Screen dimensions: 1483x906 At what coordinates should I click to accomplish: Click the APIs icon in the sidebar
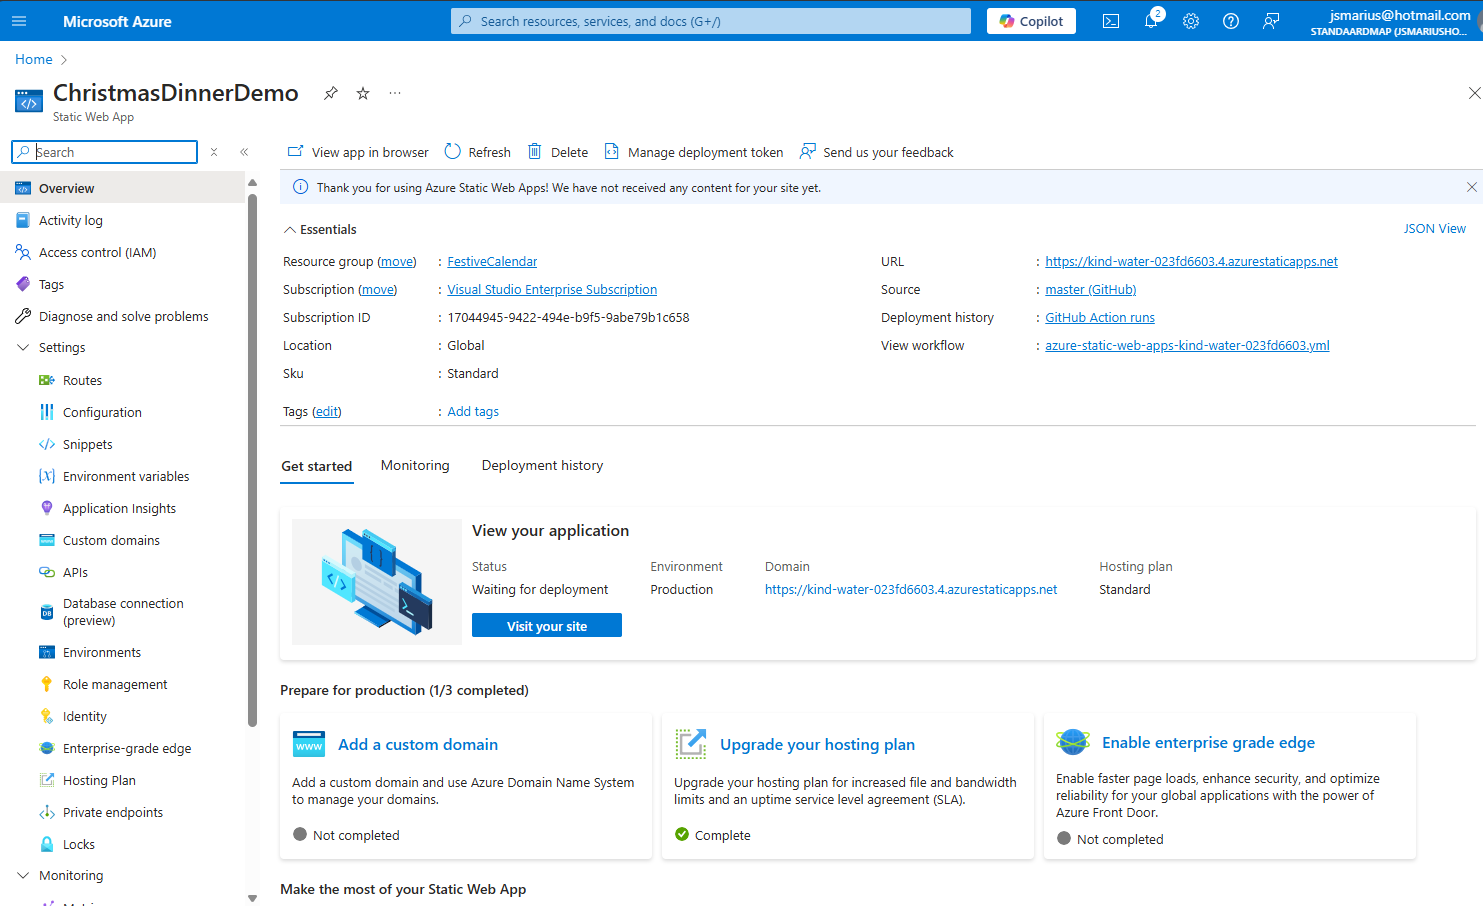click(47, 572)
